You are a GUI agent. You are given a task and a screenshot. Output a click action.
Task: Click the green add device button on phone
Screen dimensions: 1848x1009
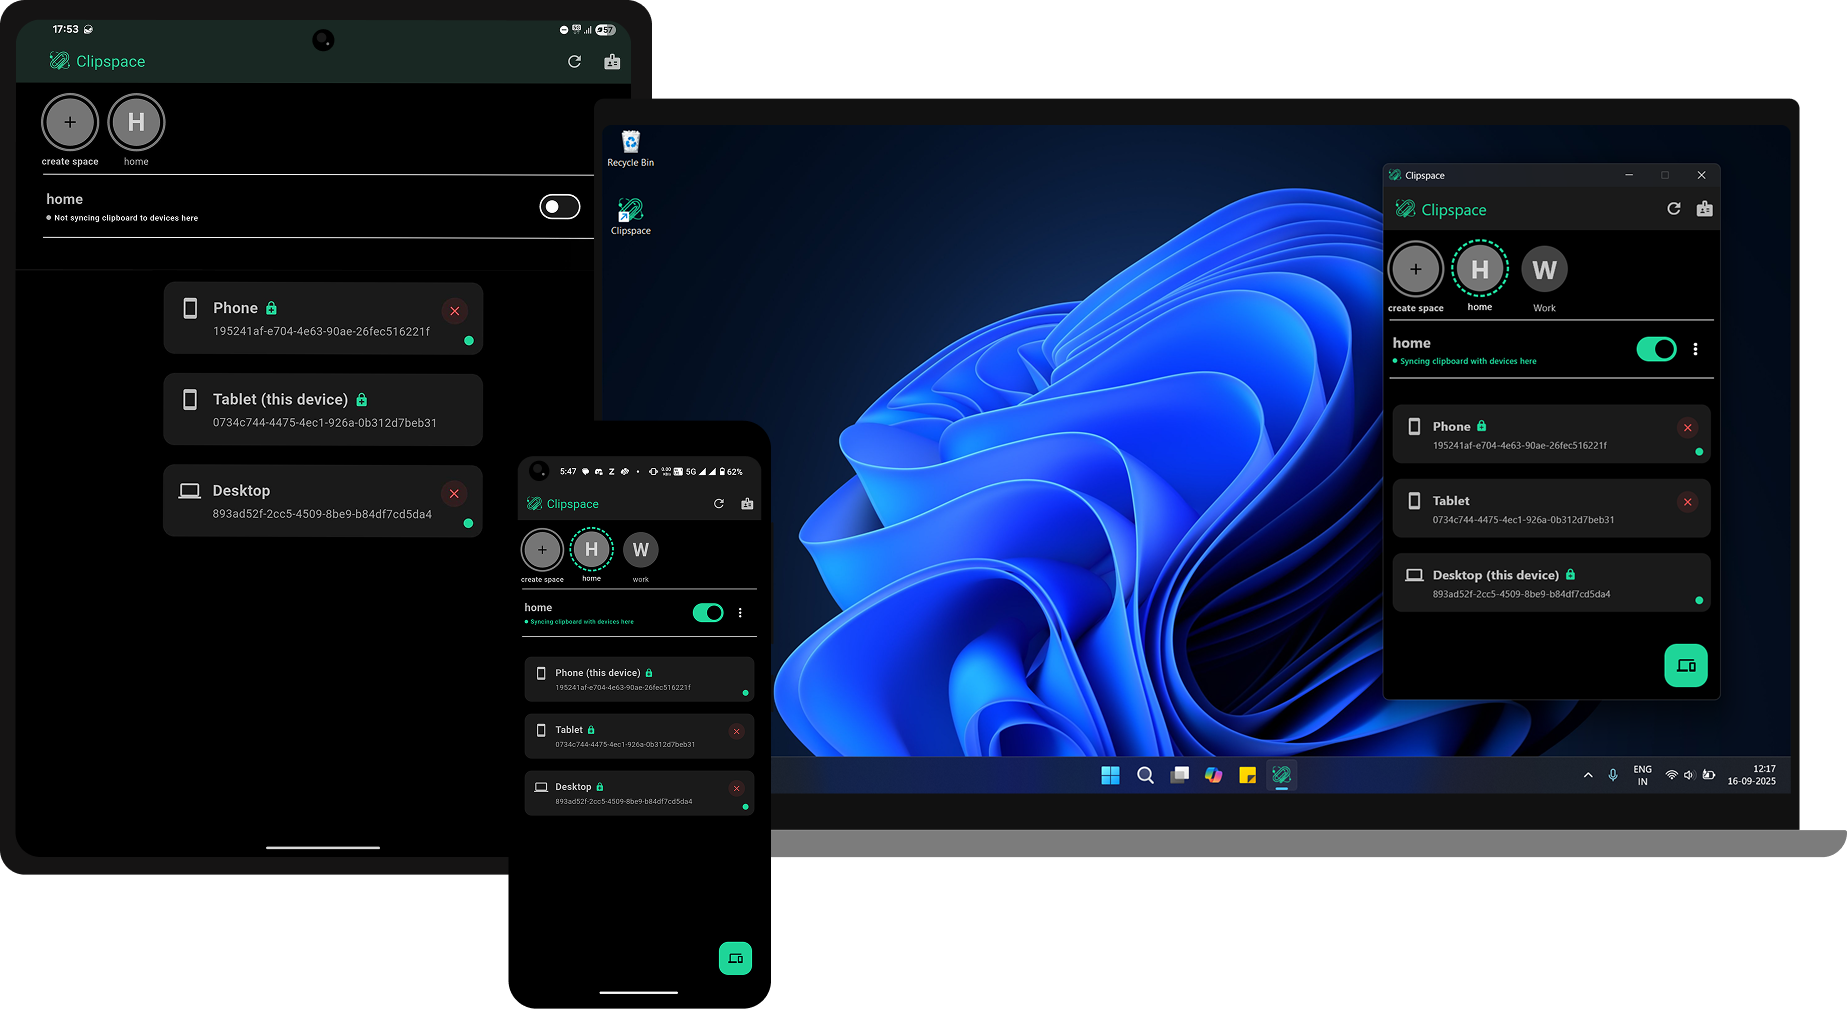pyautogui.click(x=735, y=958)
